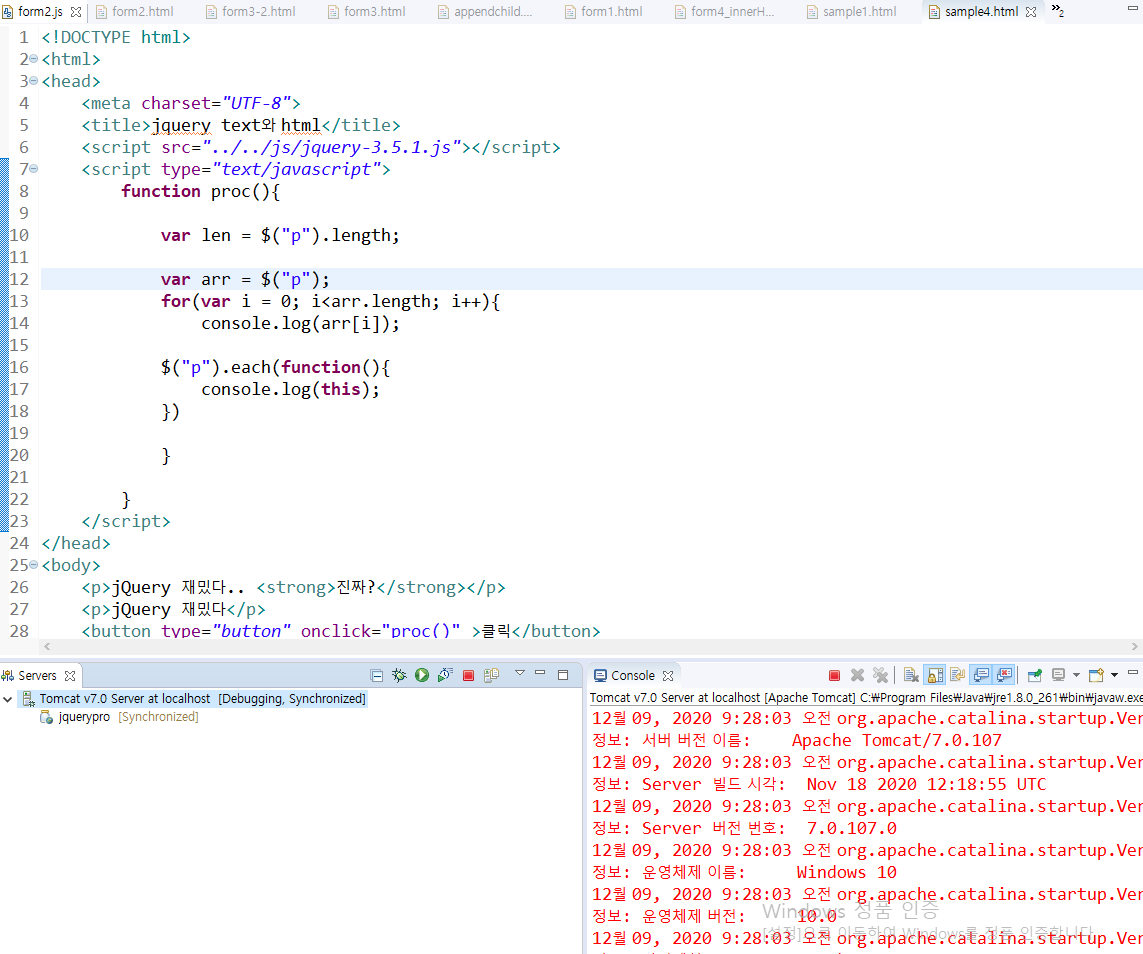Toggle word wrap in Console

(957, 676)
